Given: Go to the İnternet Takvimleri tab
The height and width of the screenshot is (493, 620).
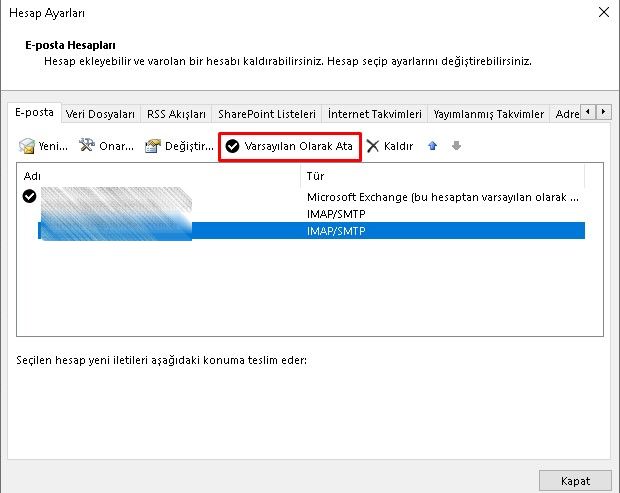Looking at the screenshot, I should [x=375, y=114].
